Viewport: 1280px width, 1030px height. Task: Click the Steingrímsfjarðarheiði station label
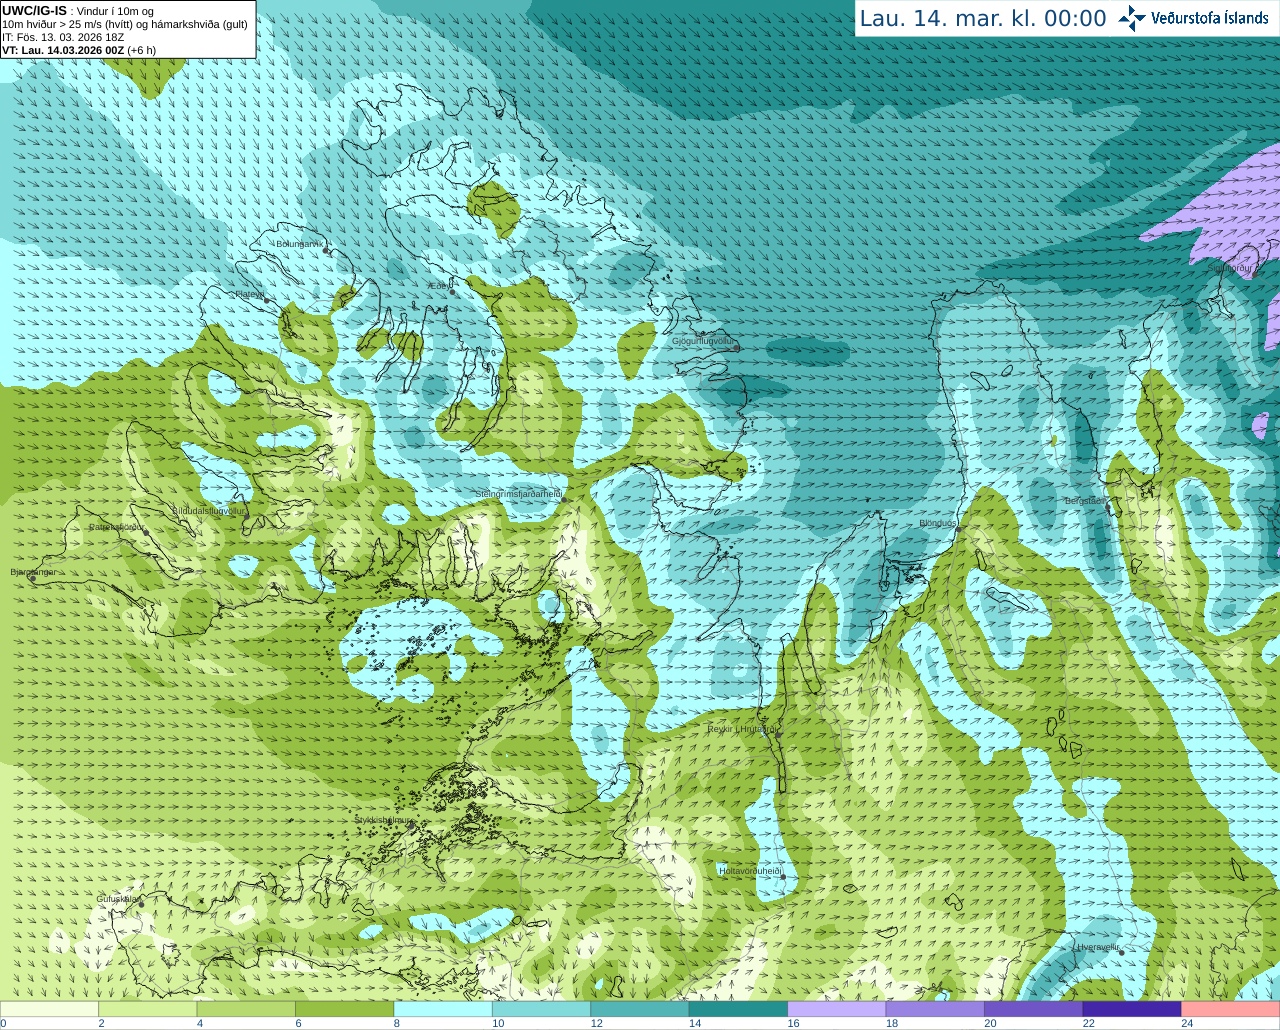(x=520, y=494)
